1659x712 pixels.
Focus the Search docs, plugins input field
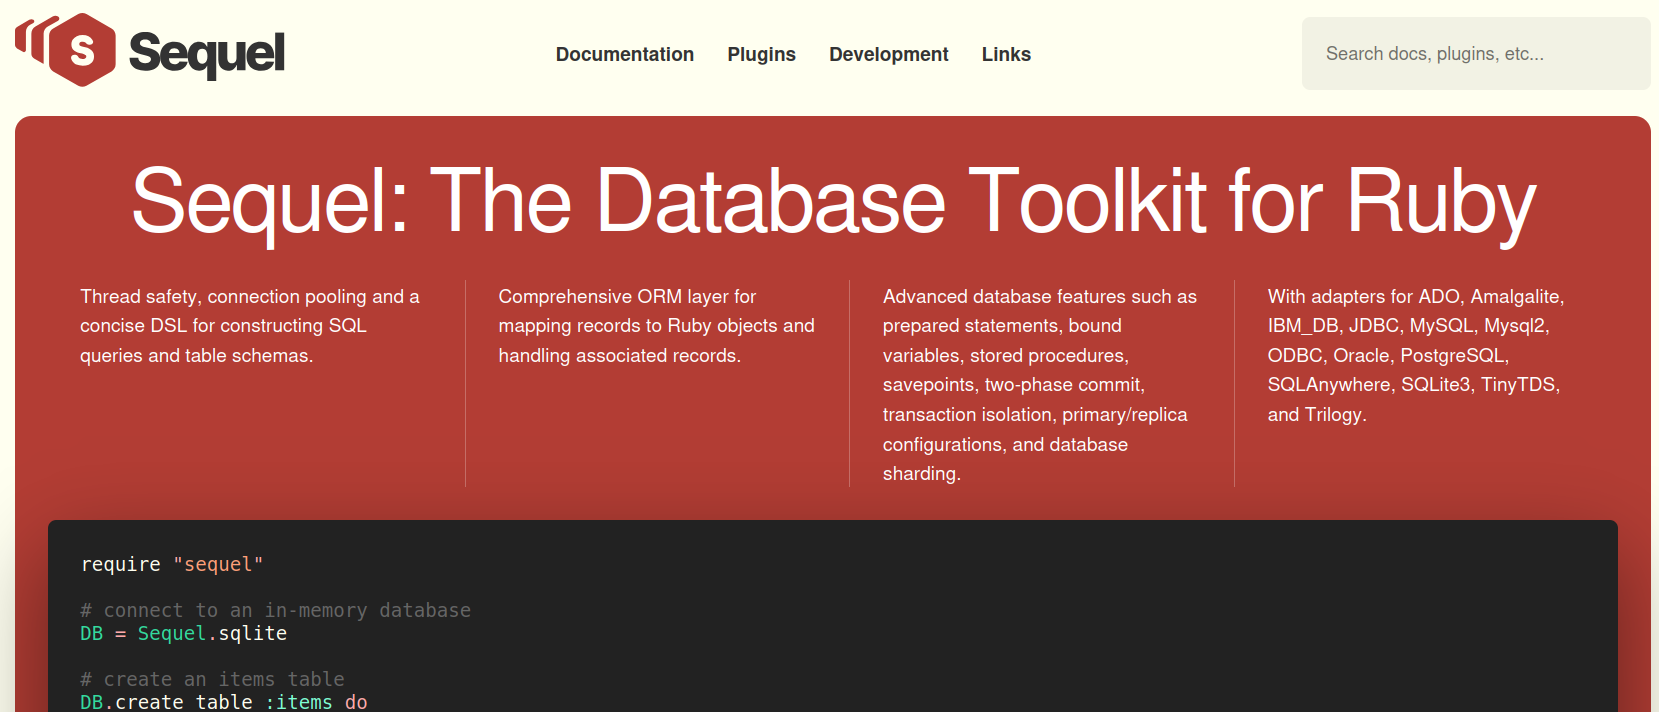point(1476,54)
